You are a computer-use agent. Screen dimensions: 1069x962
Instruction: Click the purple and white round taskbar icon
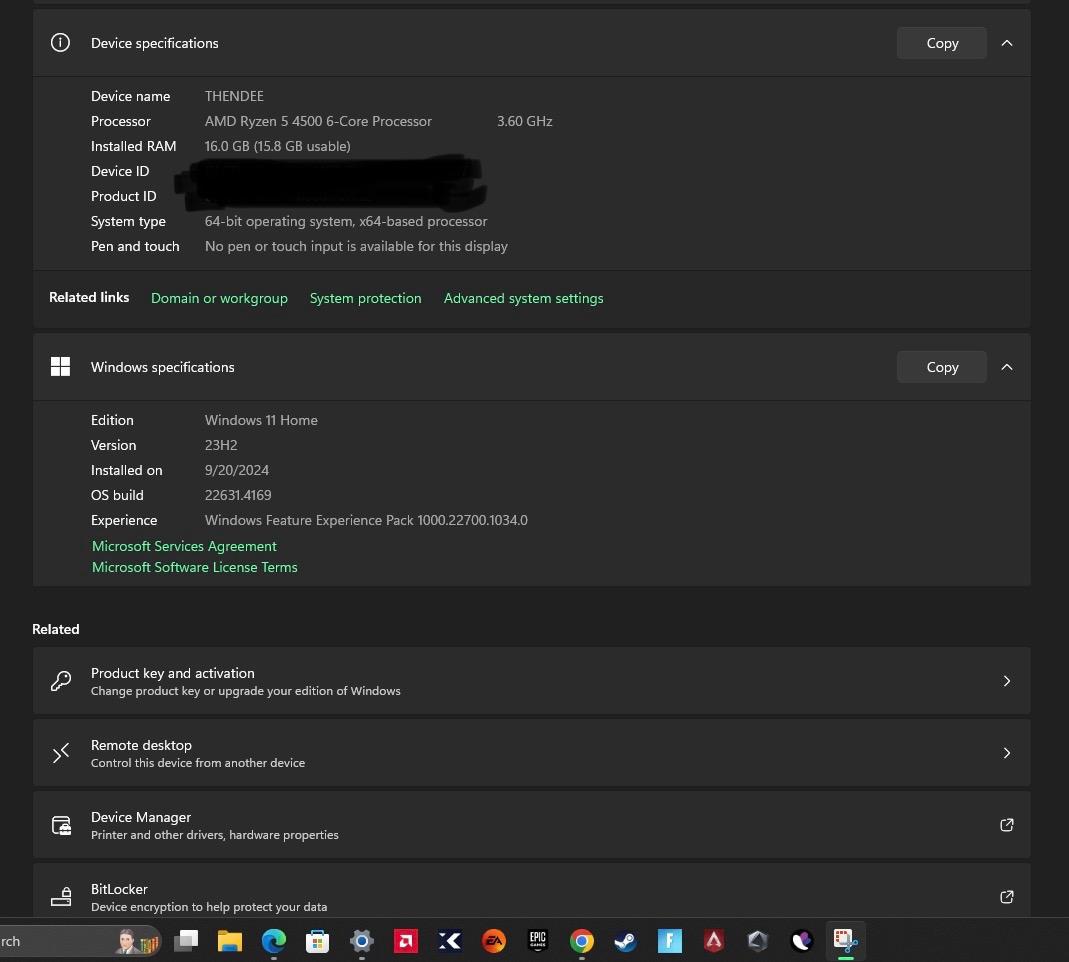click(802, 941)
